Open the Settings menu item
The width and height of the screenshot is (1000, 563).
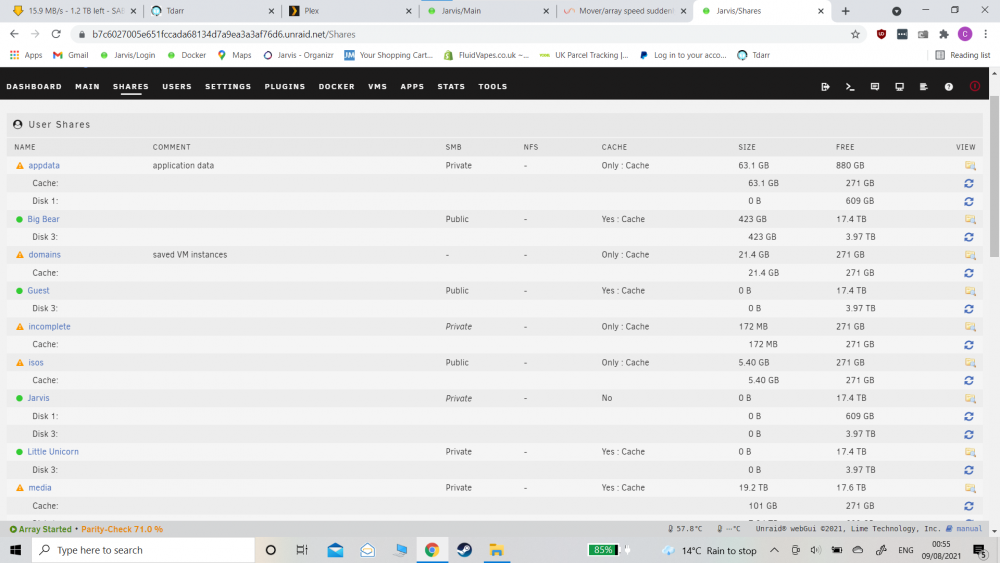[x=228, y=87]
